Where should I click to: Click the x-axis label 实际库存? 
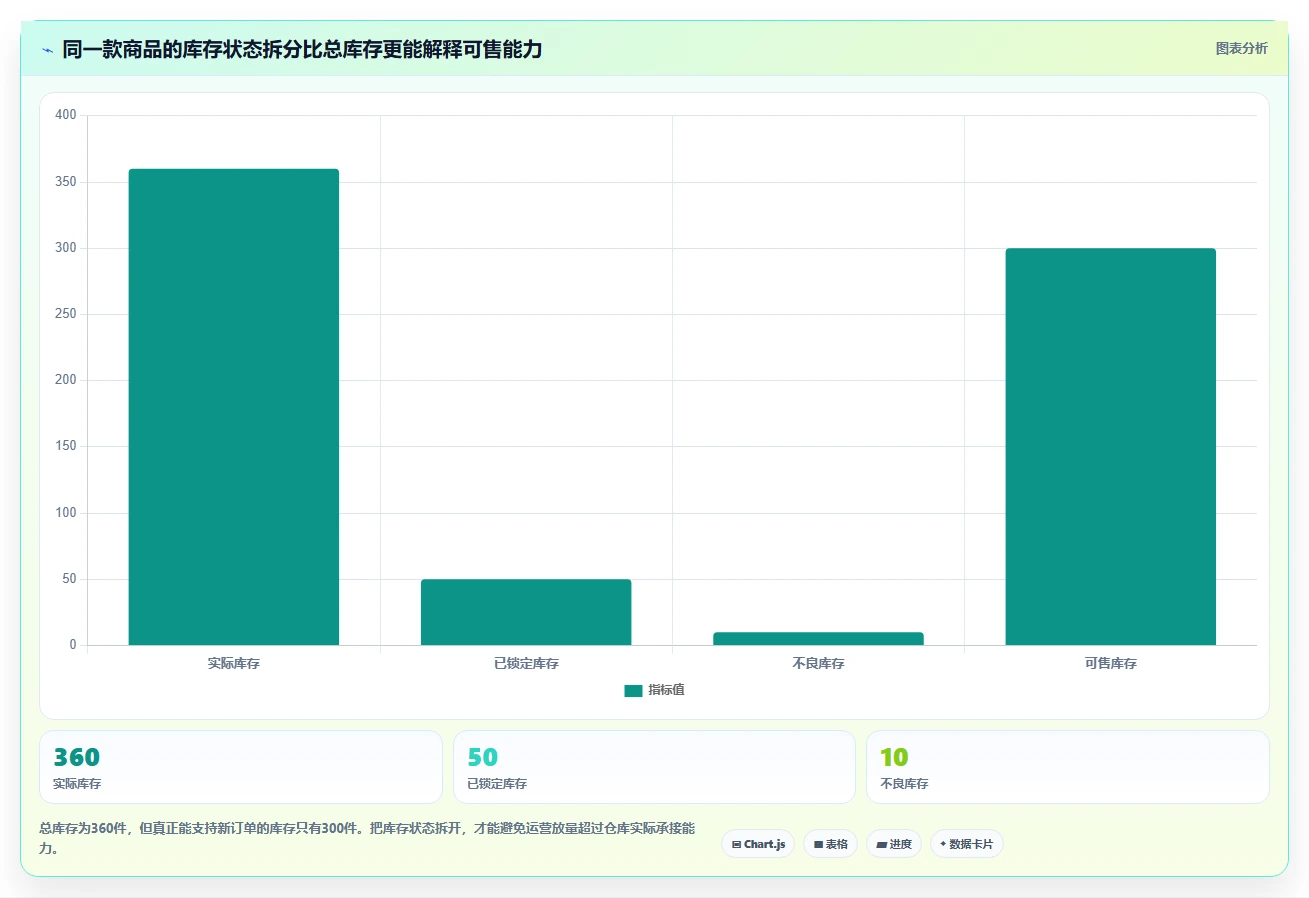click(234, 663)
